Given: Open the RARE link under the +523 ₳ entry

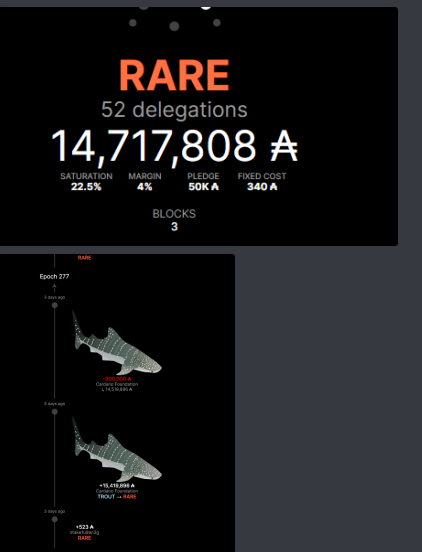Looking at the screenshot, I should click(84, 538).
